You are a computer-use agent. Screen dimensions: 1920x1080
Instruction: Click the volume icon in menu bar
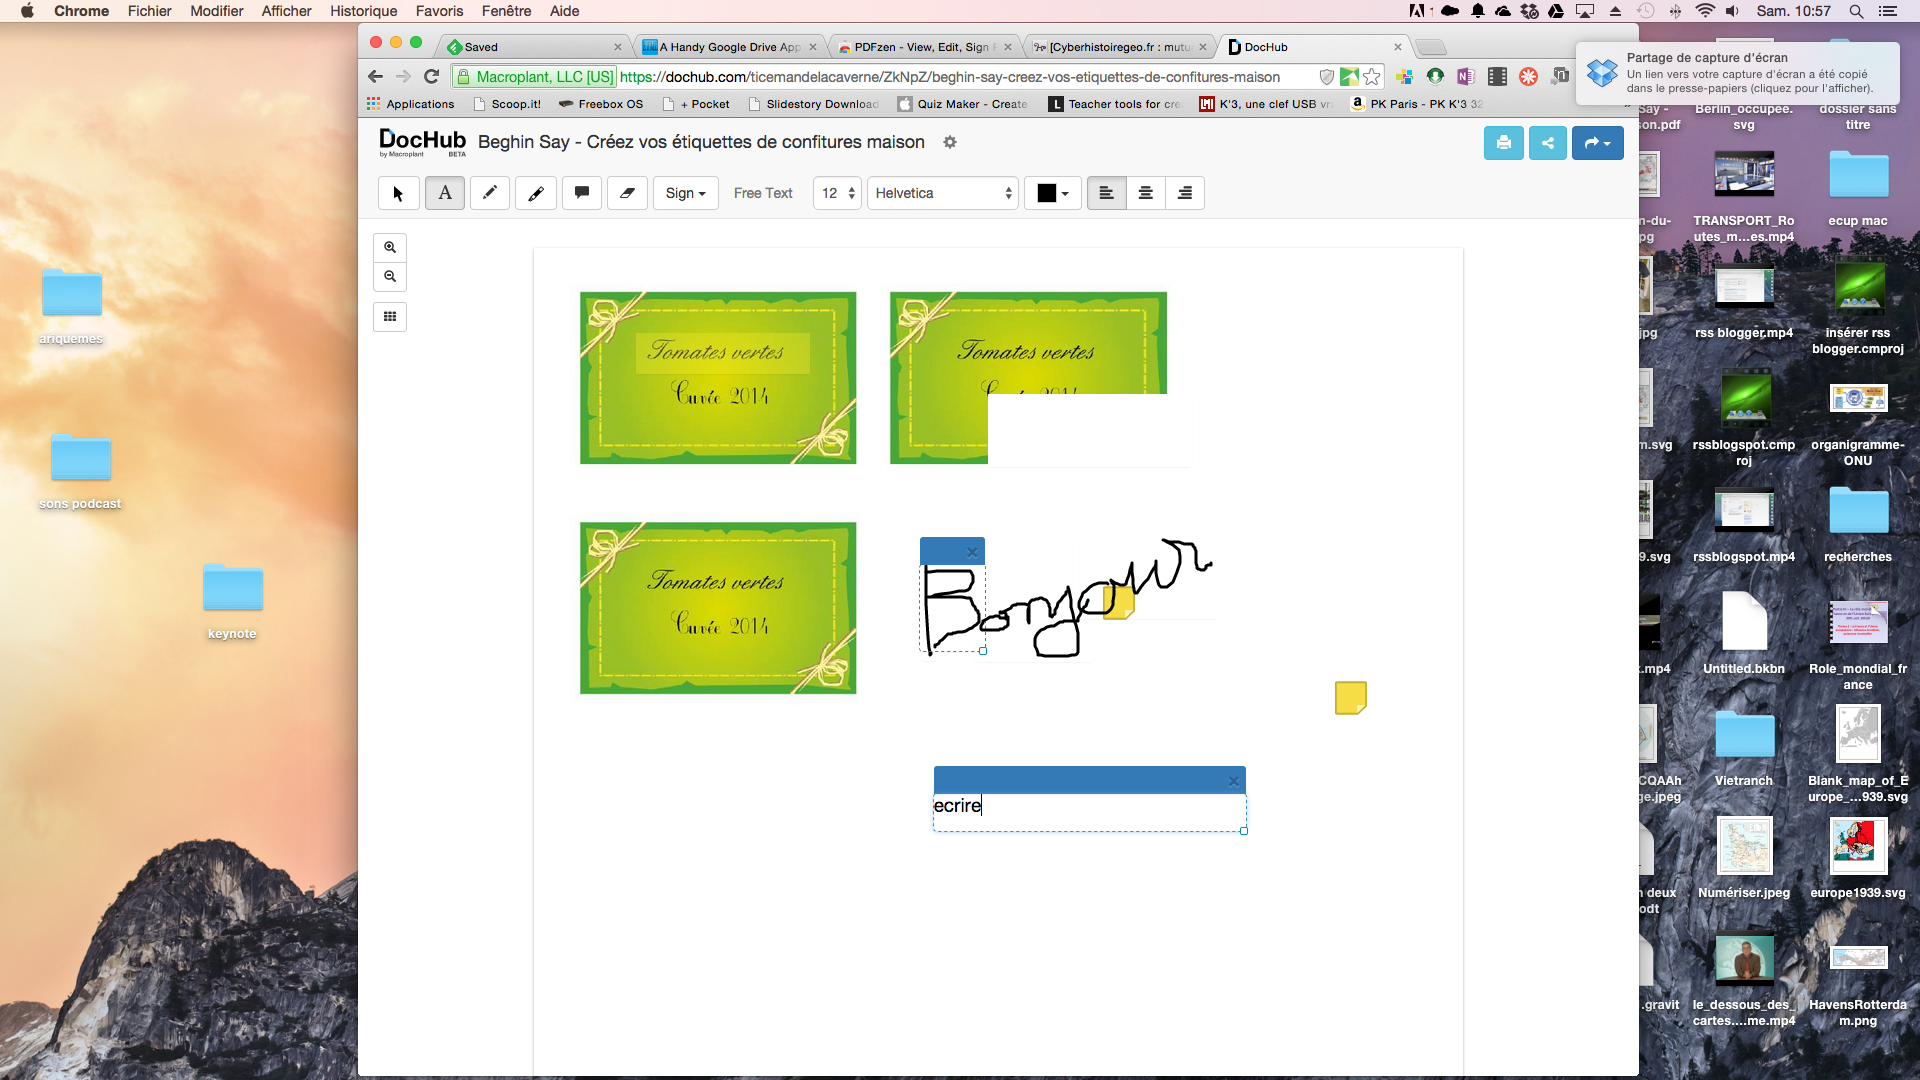click(1732, 11)
